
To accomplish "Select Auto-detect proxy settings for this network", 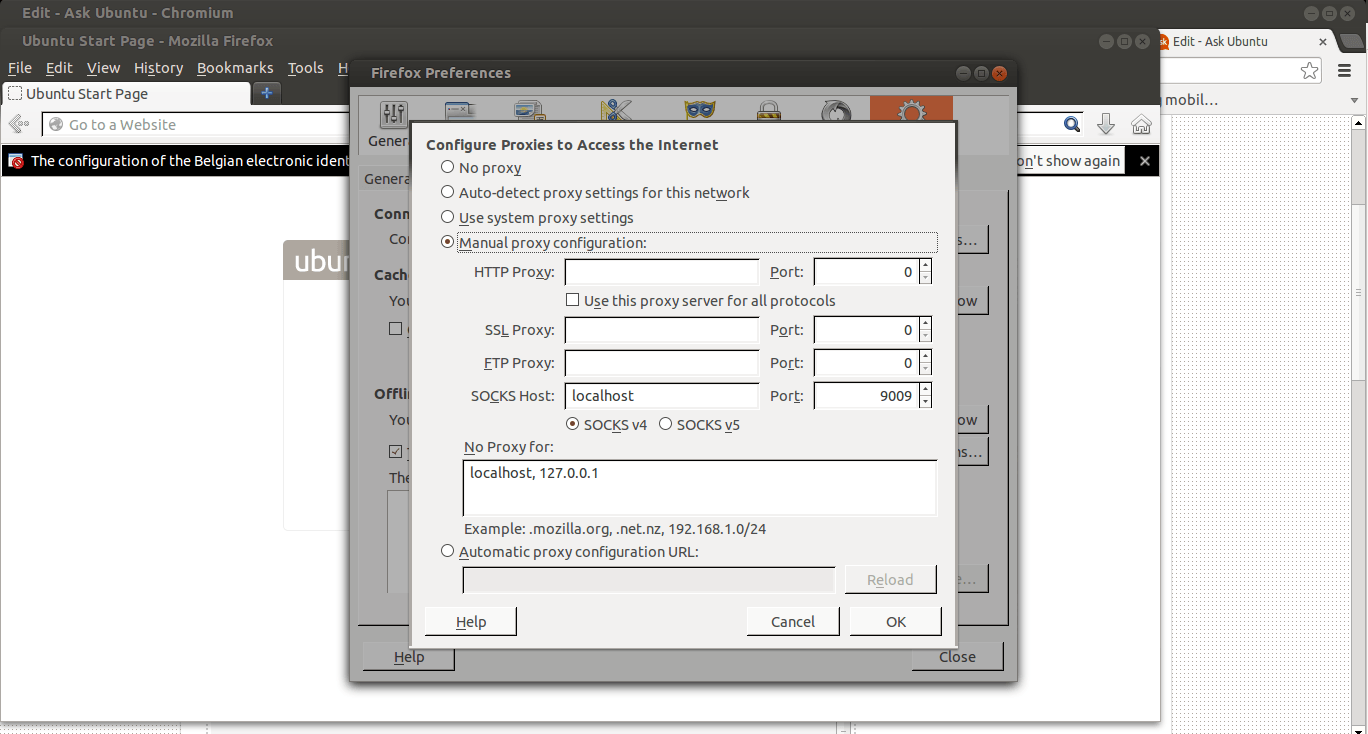I will [x=596, y=193].
